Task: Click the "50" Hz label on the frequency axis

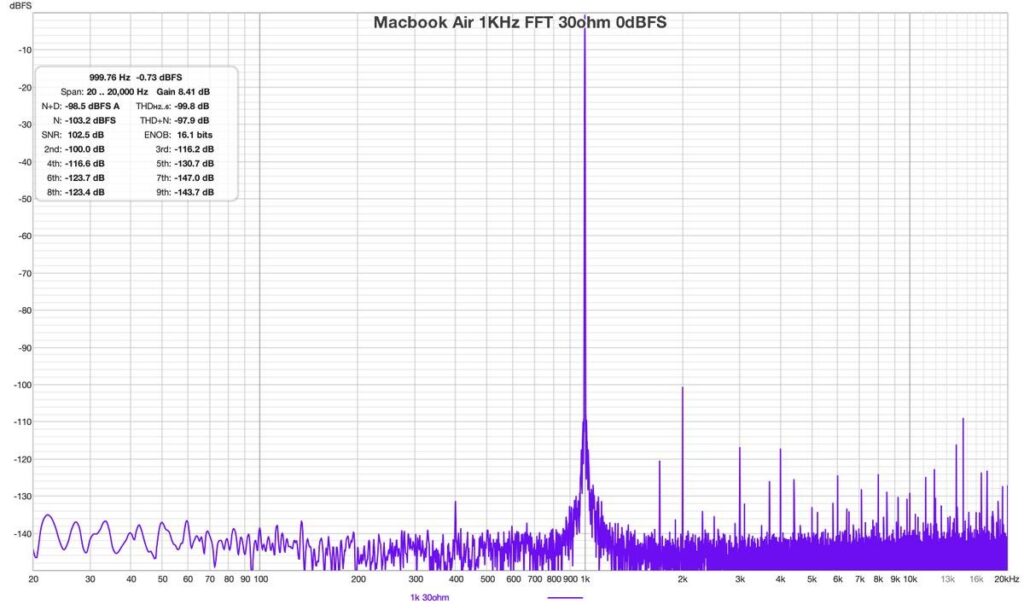Action: [x=163, y=579]
